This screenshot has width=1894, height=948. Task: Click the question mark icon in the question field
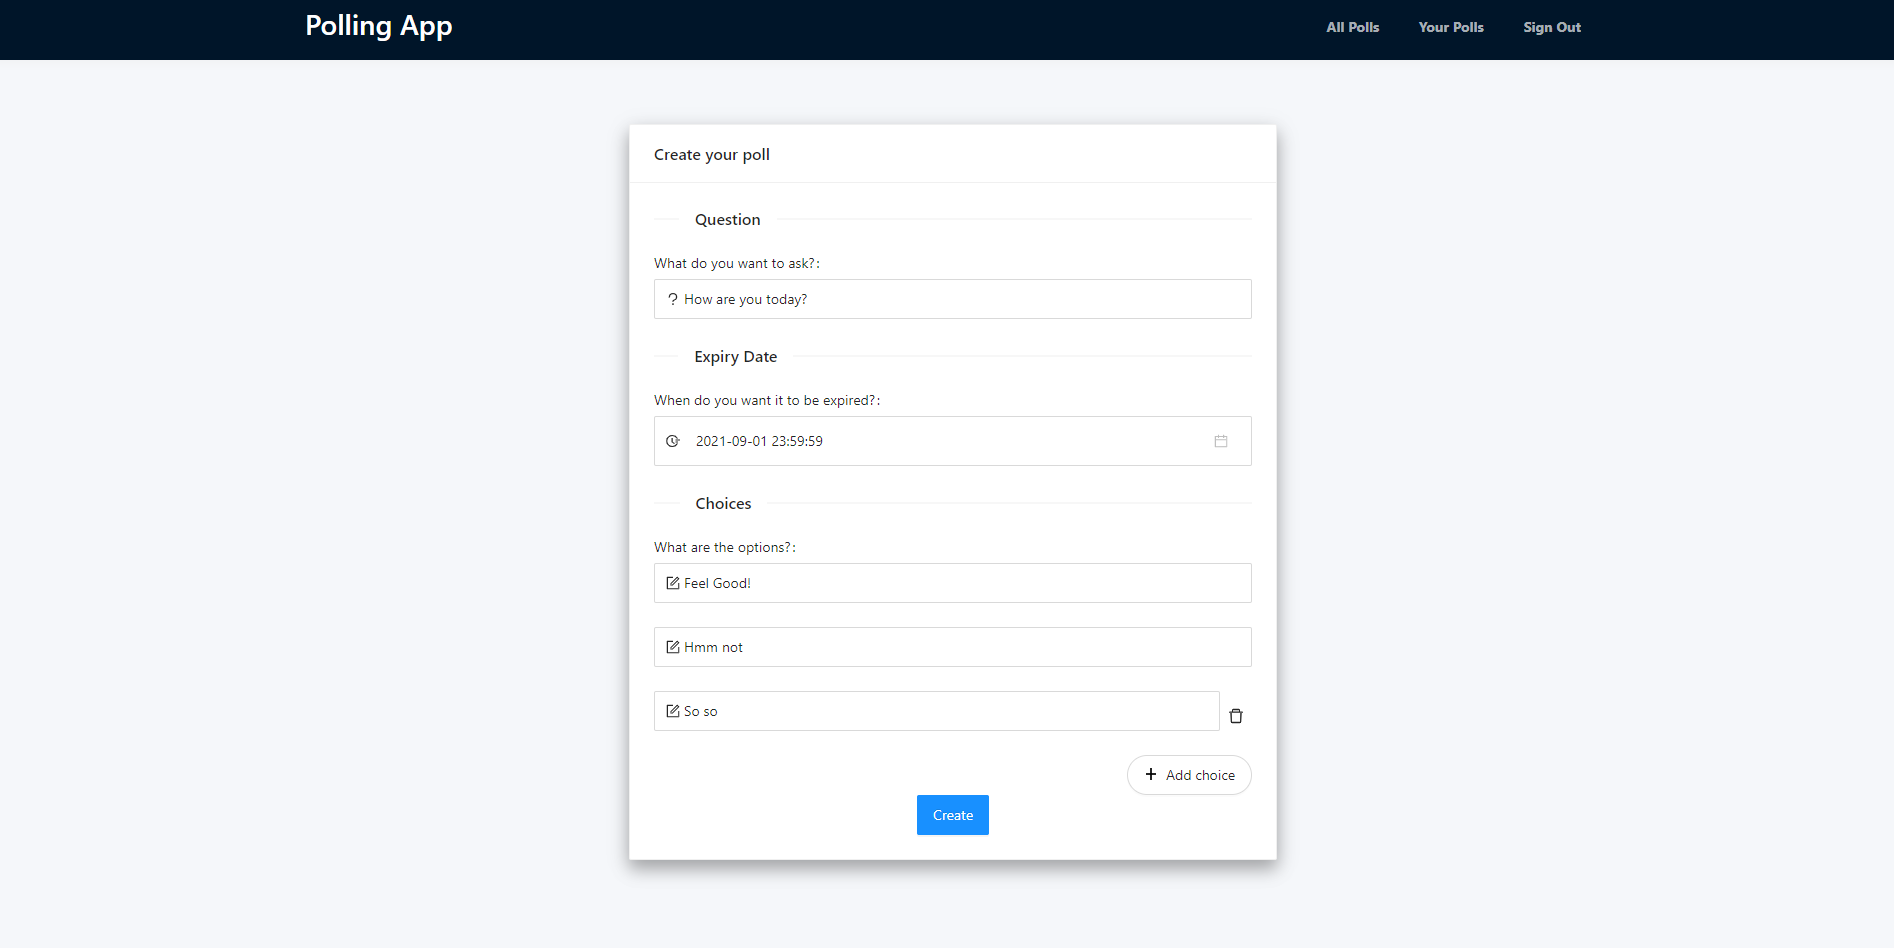[x=671, y=299]
